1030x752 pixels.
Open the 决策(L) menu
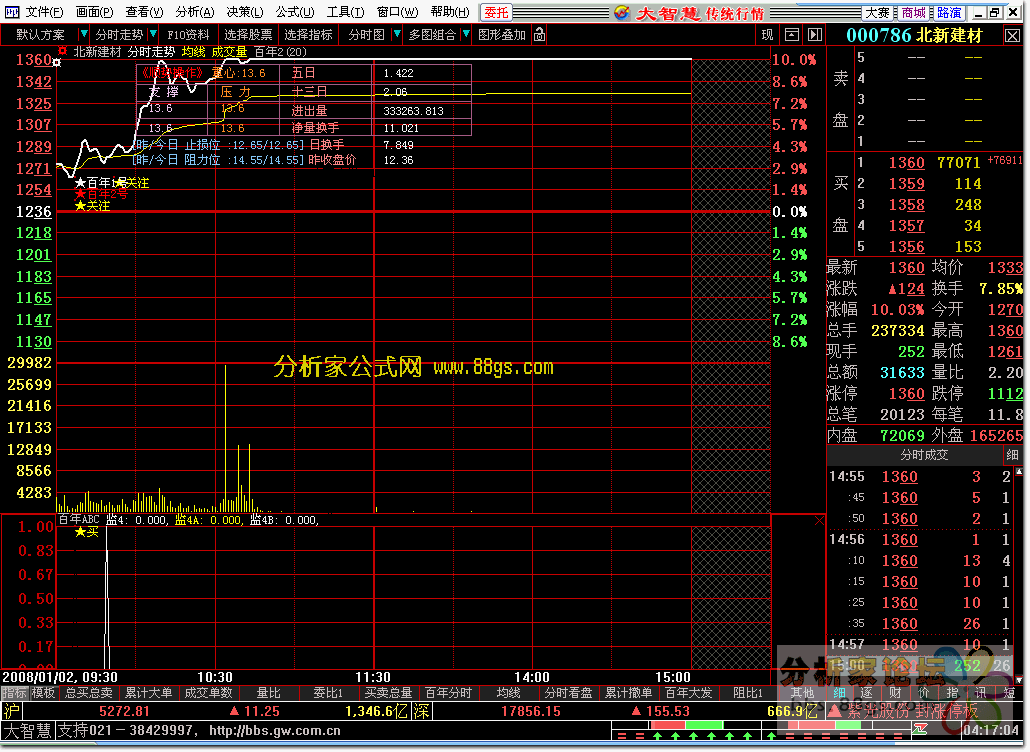[x=244, y=12]
